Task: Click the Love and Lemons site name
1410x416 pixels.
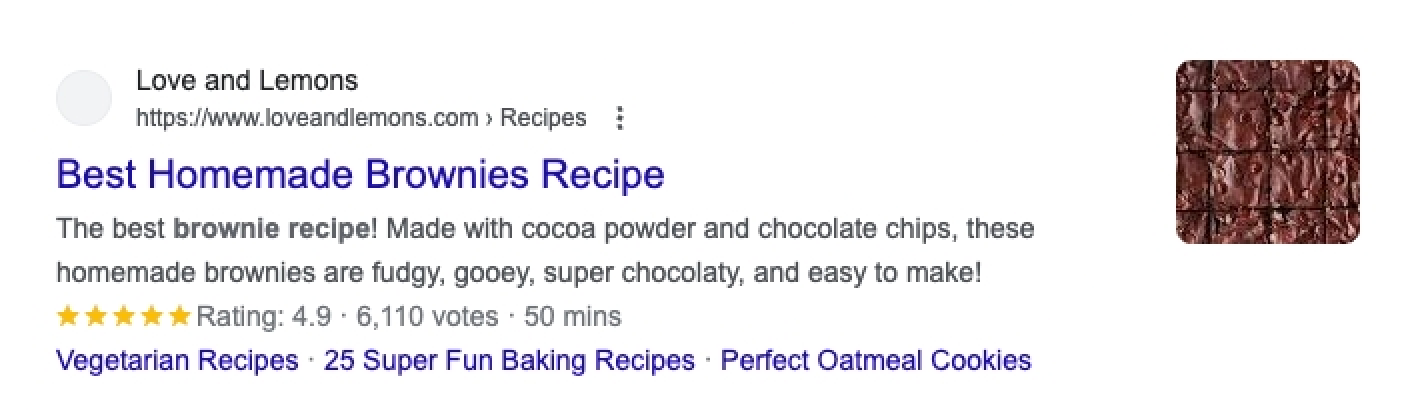Action: [x=246, y=80]
